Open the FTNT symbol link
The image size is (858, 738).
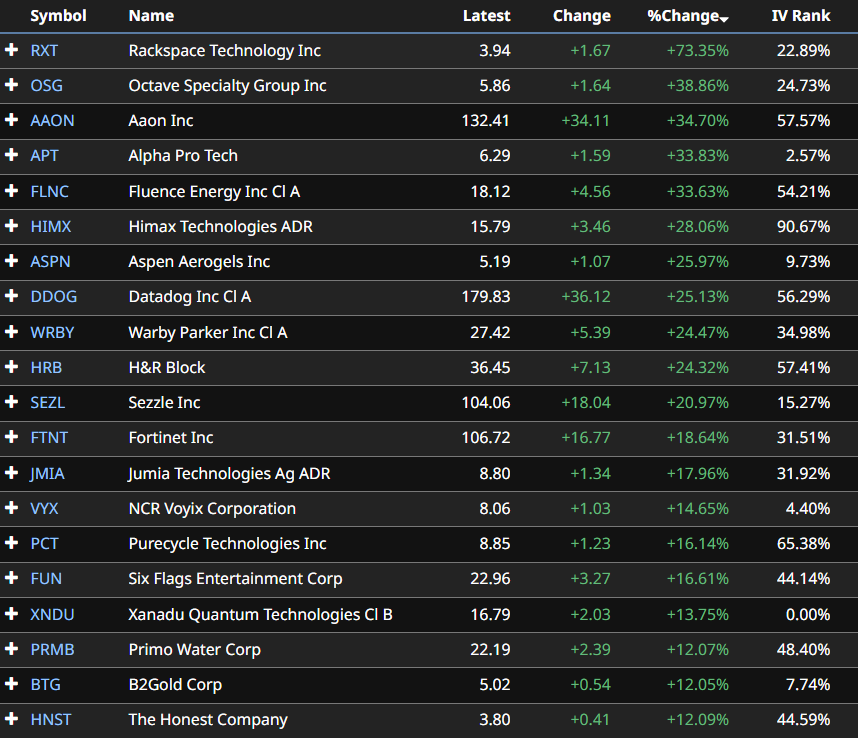tap(49, 438)
